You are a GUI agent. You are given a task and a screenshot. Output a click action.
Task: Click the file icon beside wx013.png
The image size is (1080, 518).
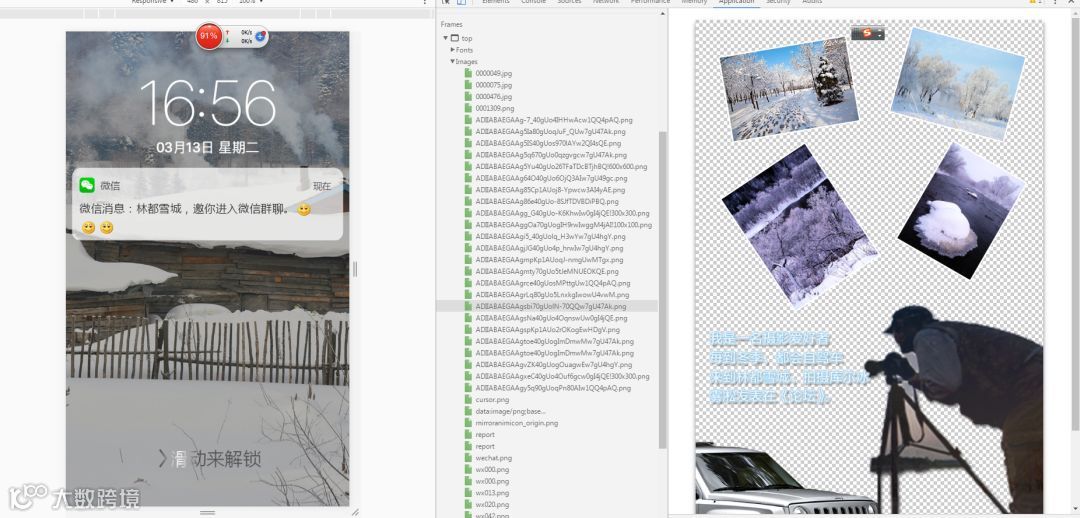click(468, 493)
